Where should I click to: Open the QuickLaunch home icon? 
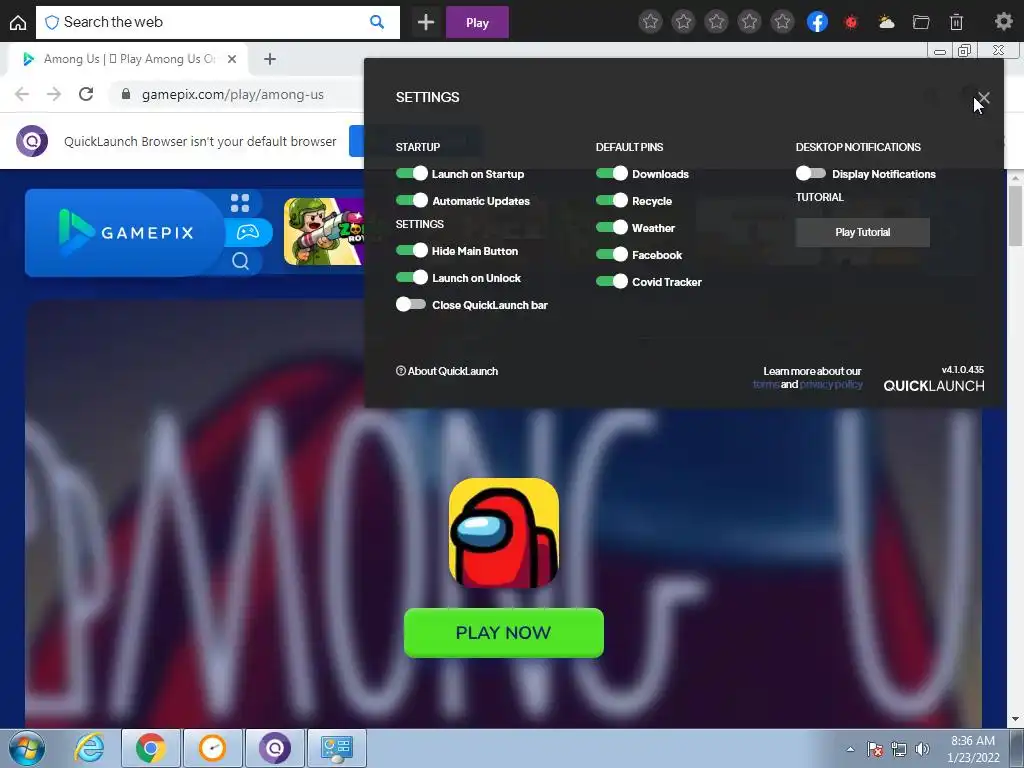18,23
